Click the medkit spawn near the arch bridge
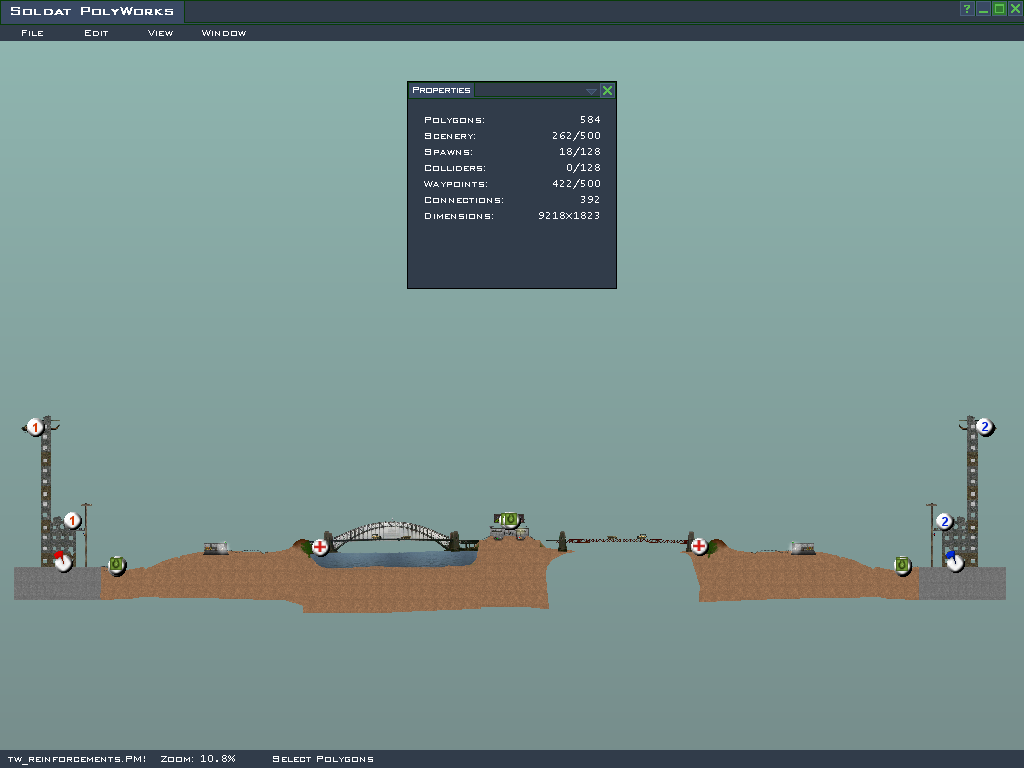The width and height of the screenshot is (1024, 768). pos(320,547)
